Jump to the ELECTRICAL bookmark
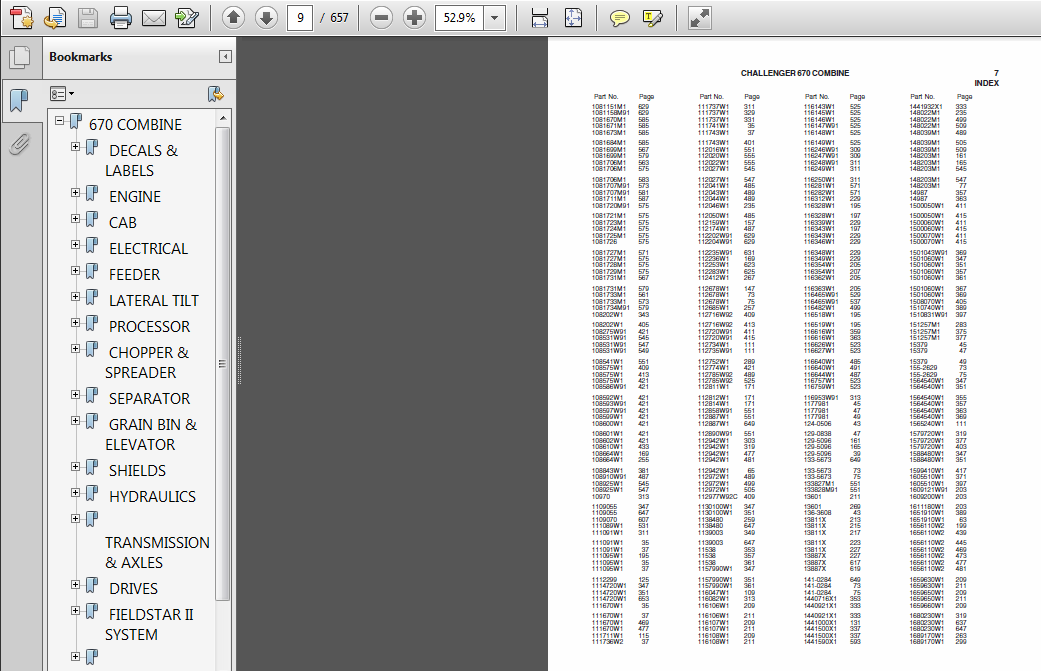The image size is (1041, 671). coord(148,248)
